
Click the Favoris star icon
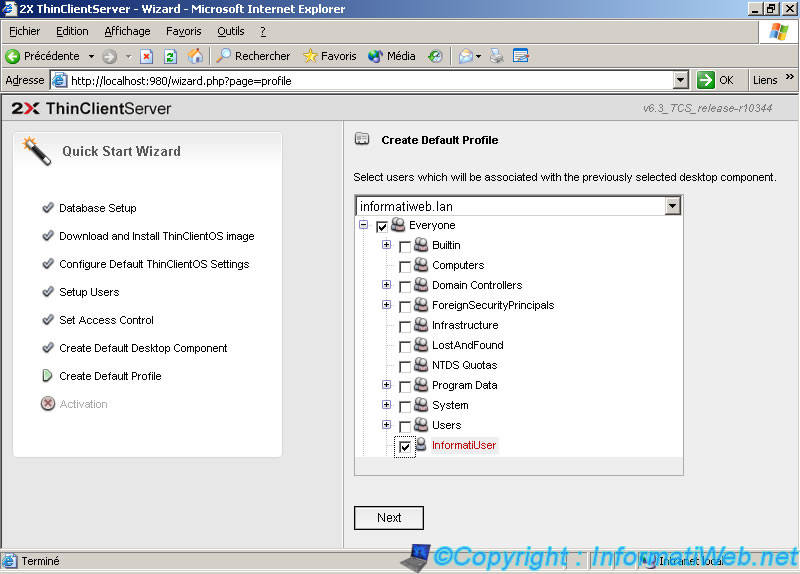[x=310, y=56]
